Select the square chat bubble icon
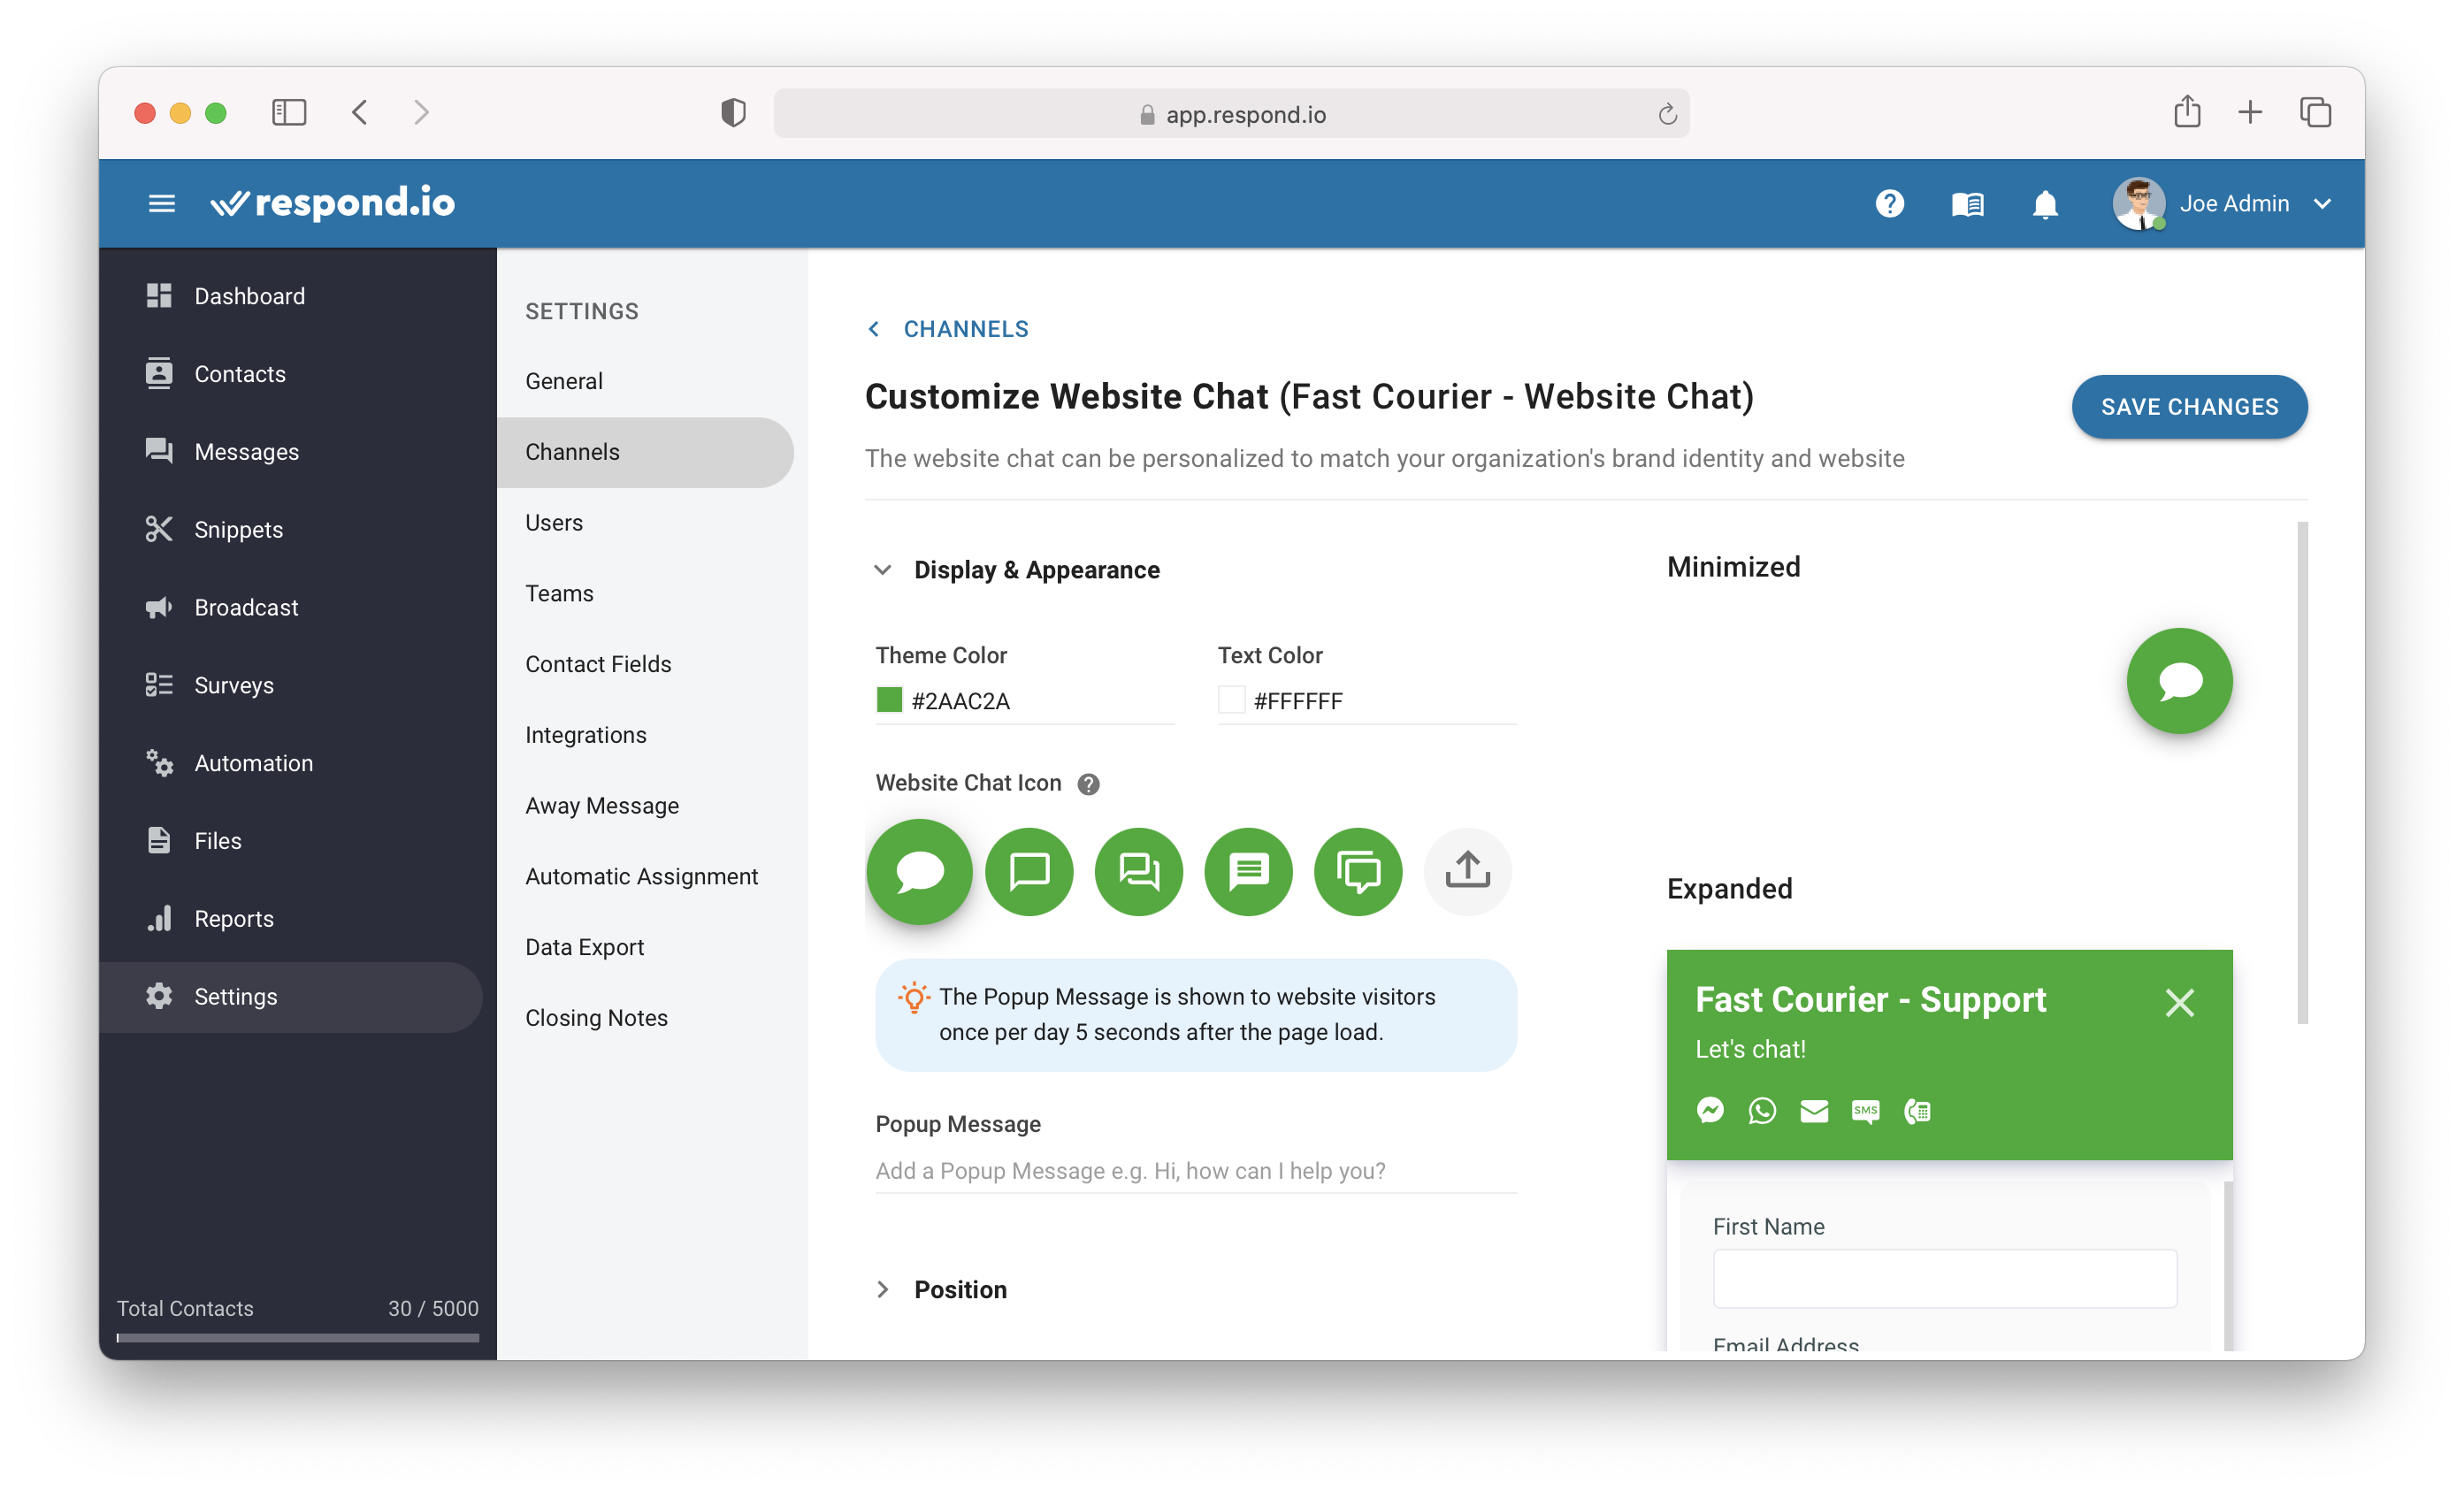The width and height of the screenshot is (2464, 1491). 1028,866
